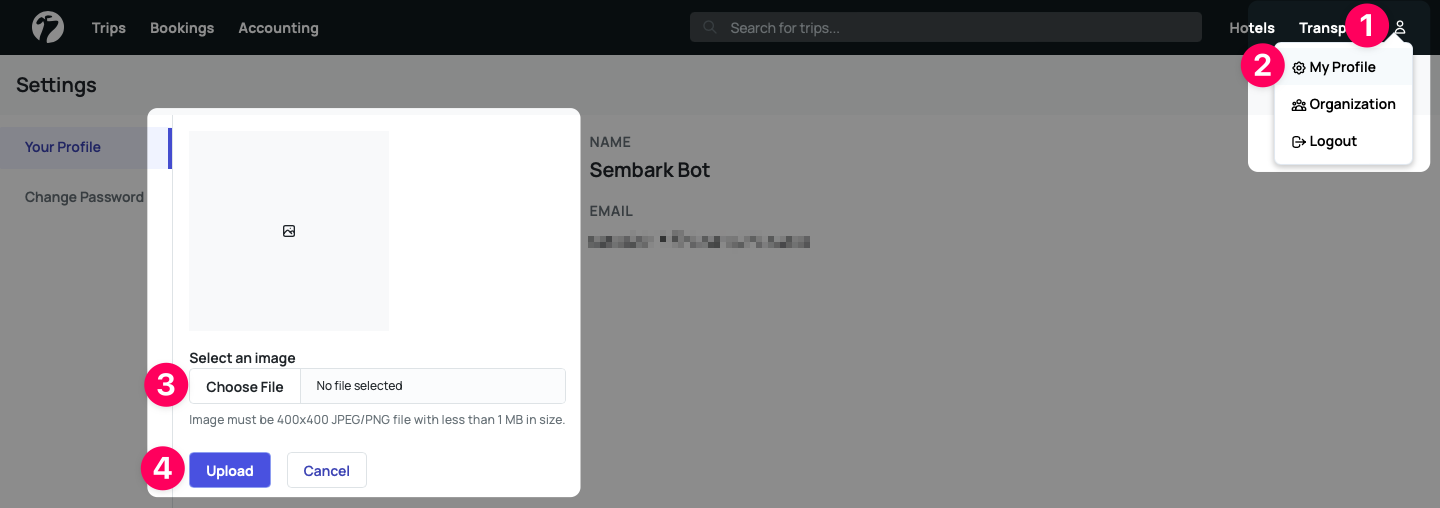Switch to the Change Password tab
The image size is (1440, 508).
click(84, 197)
